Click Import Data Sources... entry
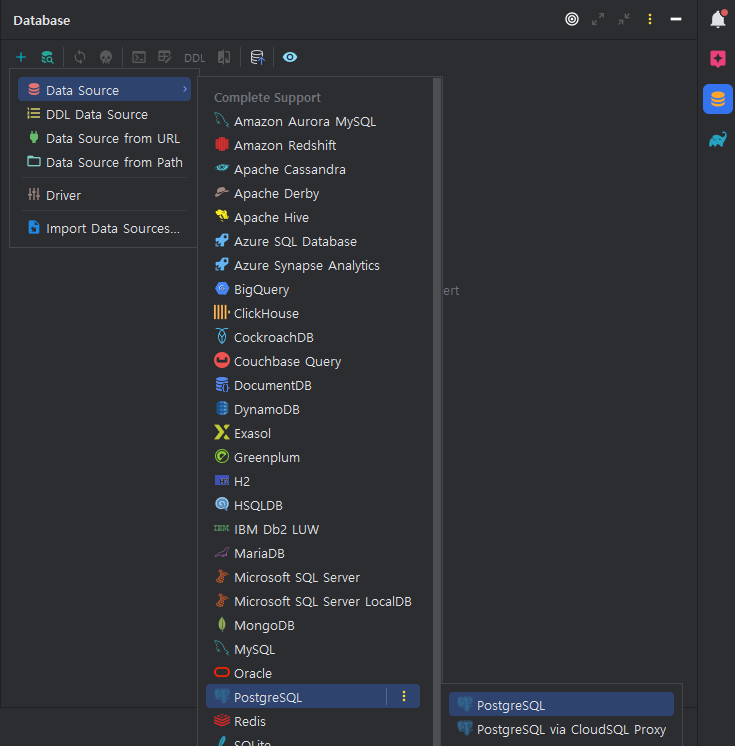The image size is (735, 746). [105, 228]
